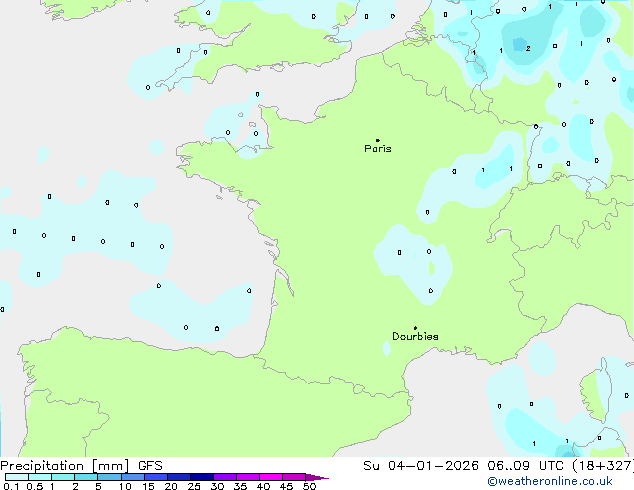Click the forecast date Su 04-01-2026 text
Viewport: 634px width, 490px height.
pyautogui.click(x=421, y=466)
